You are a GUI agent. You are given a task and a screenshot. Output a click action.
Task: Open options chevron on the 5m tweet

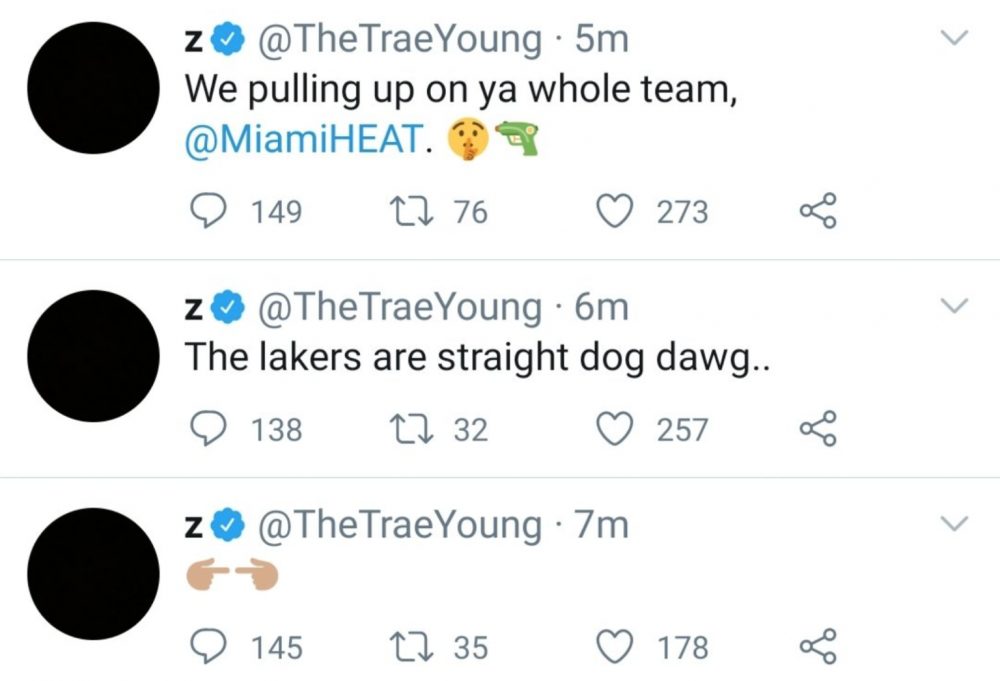click(956, 39)
